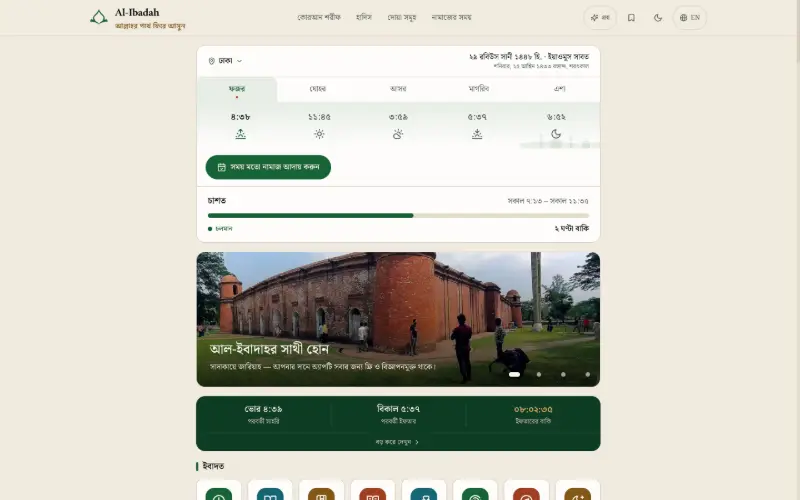Screen dimensions: 800x500
Task: Open the নামাজের সময় menu item
Action: pos(451,17)
